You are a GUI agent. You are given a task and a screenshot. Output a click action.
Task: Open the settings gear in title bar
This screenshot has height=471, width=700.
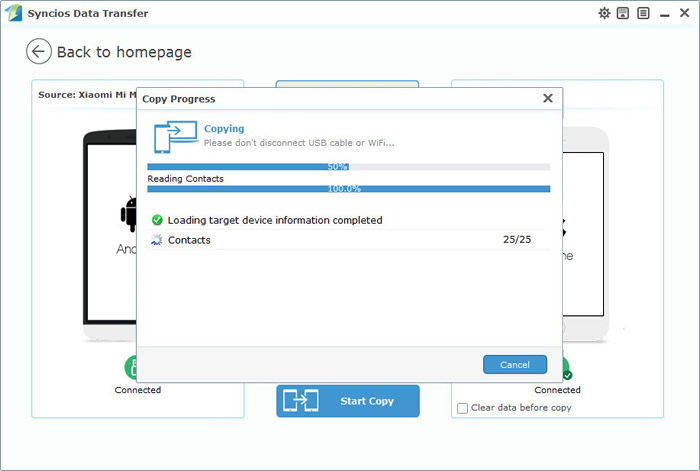[604, 13]
